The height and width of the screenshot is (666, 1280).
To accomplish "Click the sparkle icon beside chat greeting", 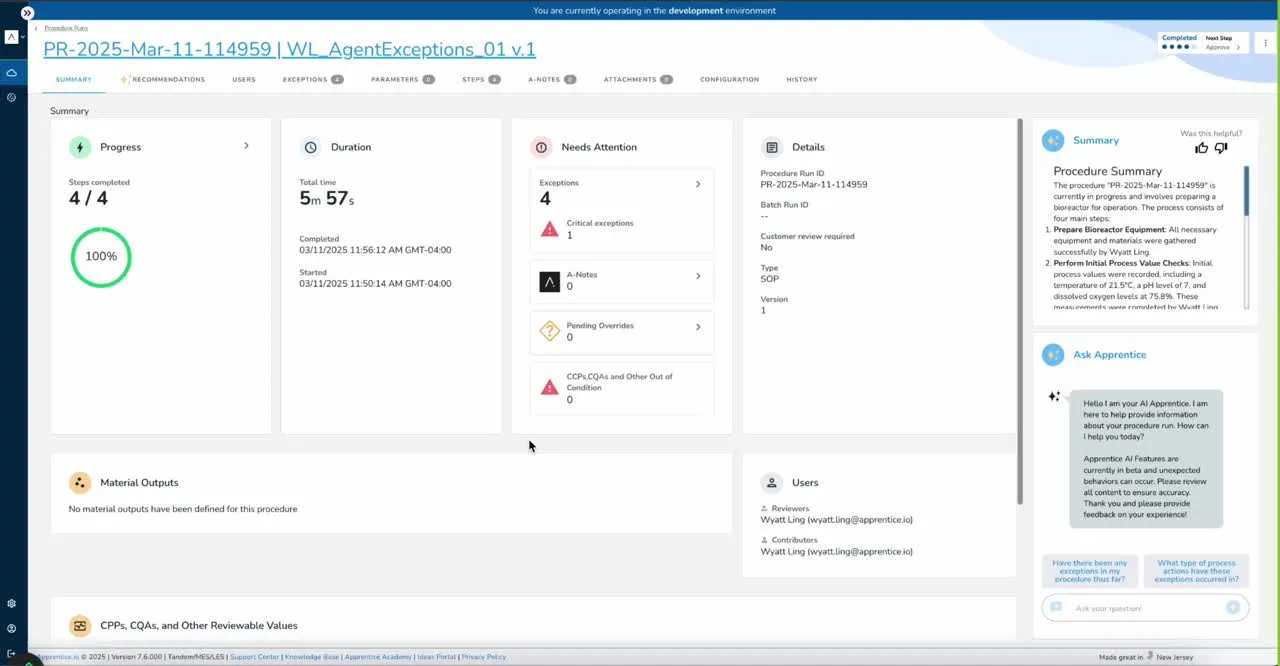I will 1054,396.
